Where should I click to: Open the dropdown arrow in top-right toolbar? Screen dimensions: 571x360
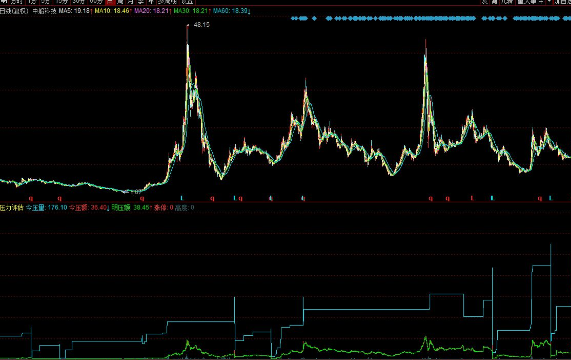pyautogui.click(x=549, y=2)
